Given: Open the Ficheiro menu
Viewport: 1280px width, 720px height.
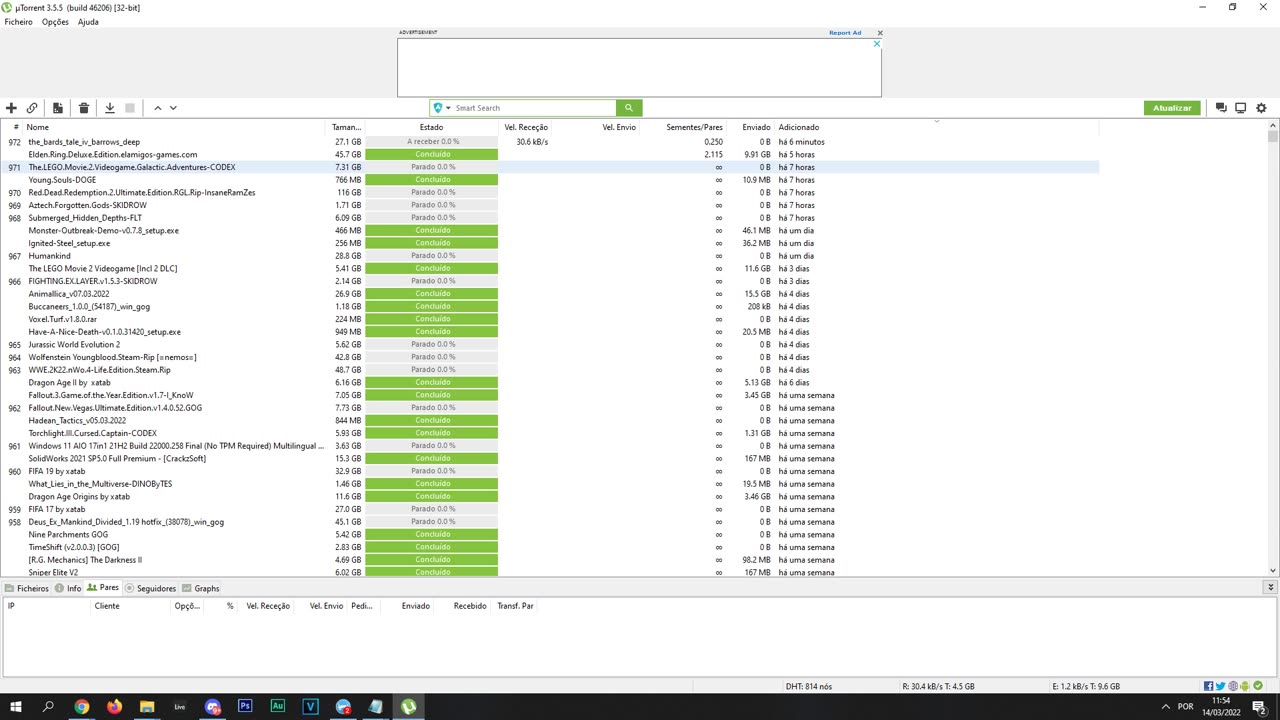Looking at the screenshot, I should point(19,22).
